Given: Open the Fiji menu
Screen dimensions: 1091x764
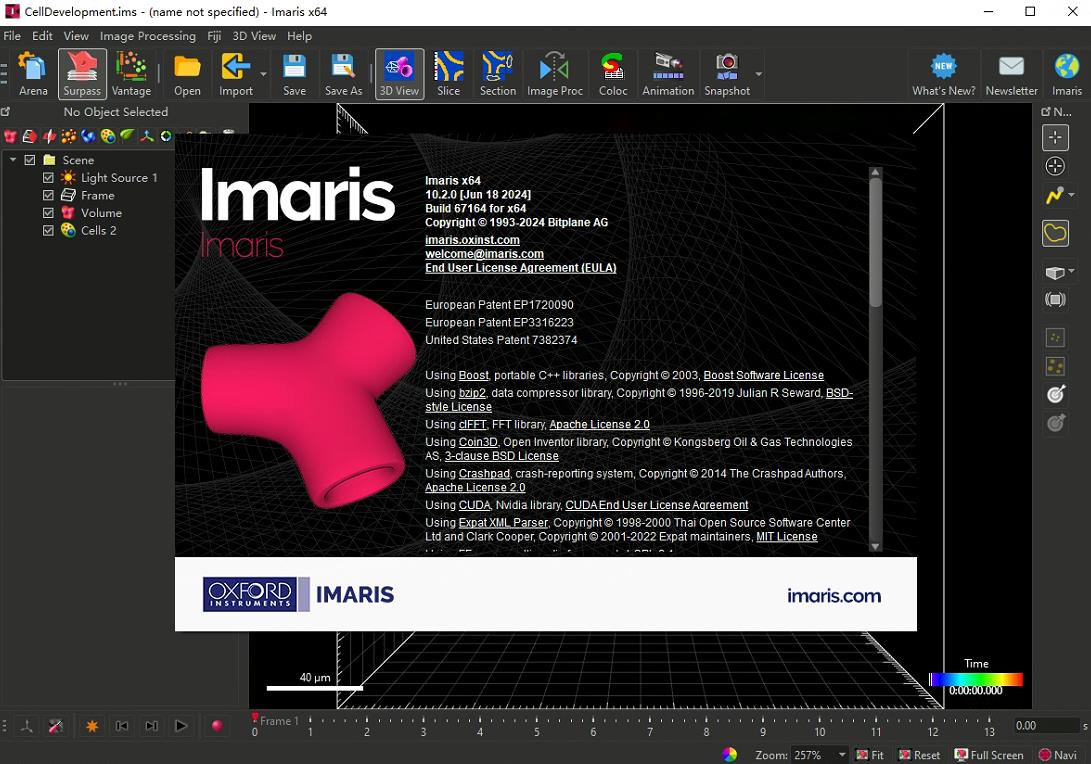Looking at the screenshot, I should (214, 35).
